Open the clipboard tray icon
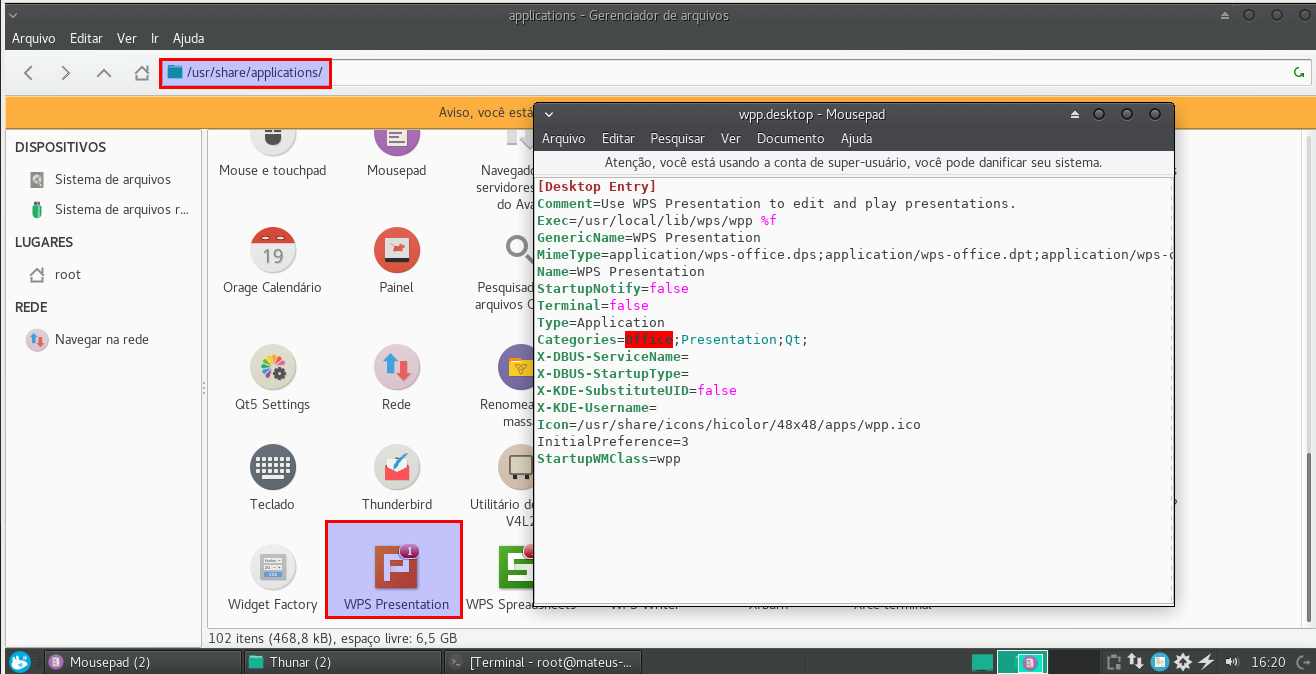The image size is (1316, 674). 1113,662
